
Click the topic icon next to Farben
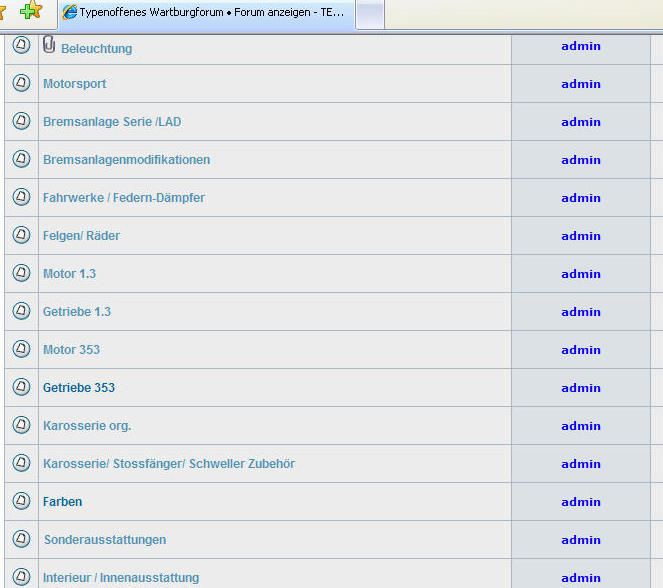coord(21,502)
